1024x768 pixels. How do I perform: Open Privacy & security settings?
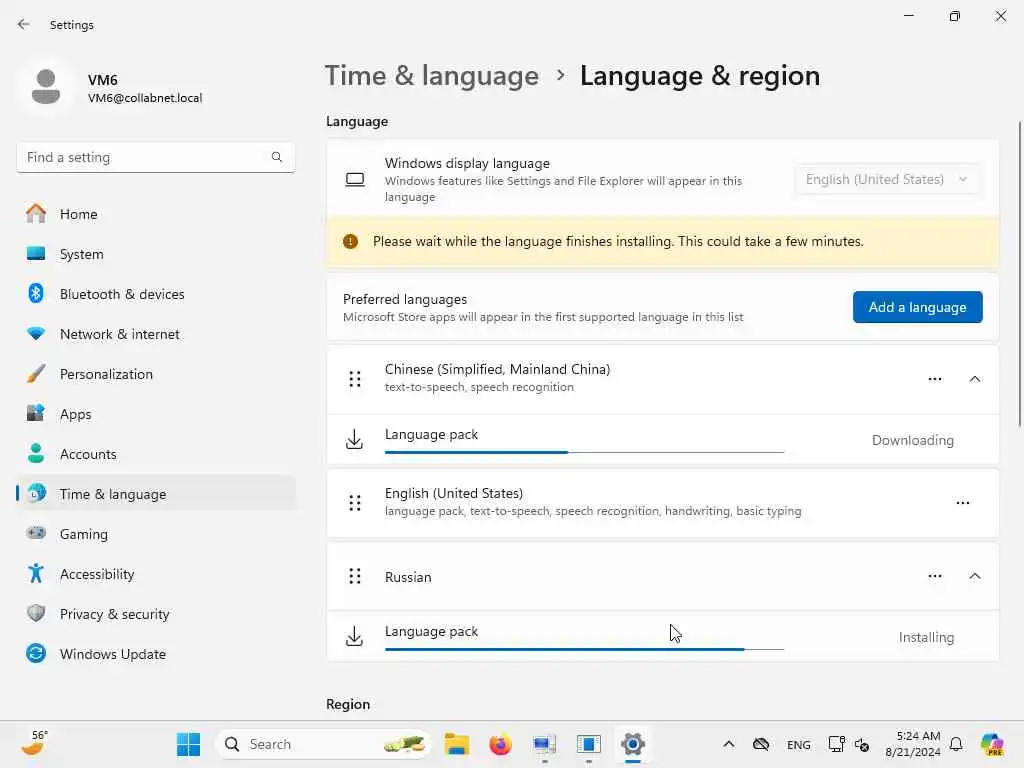coord(155,614)
